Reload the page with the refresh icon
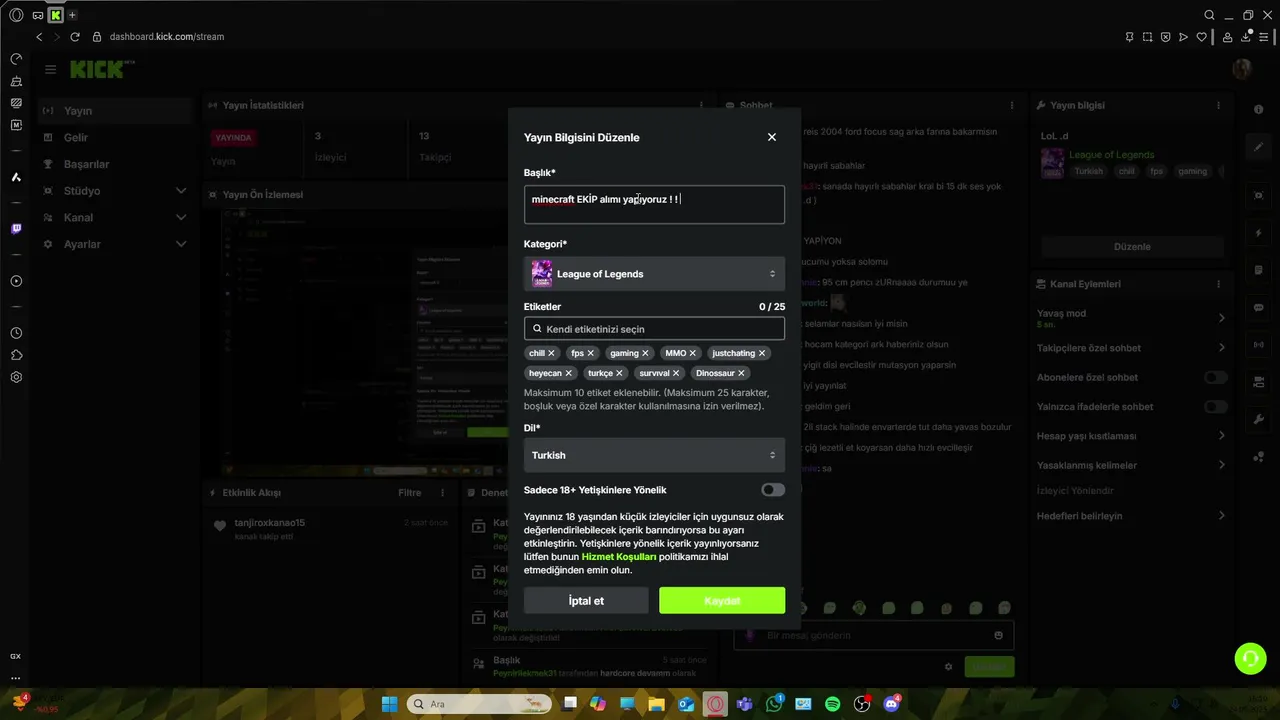 point(74,37)
